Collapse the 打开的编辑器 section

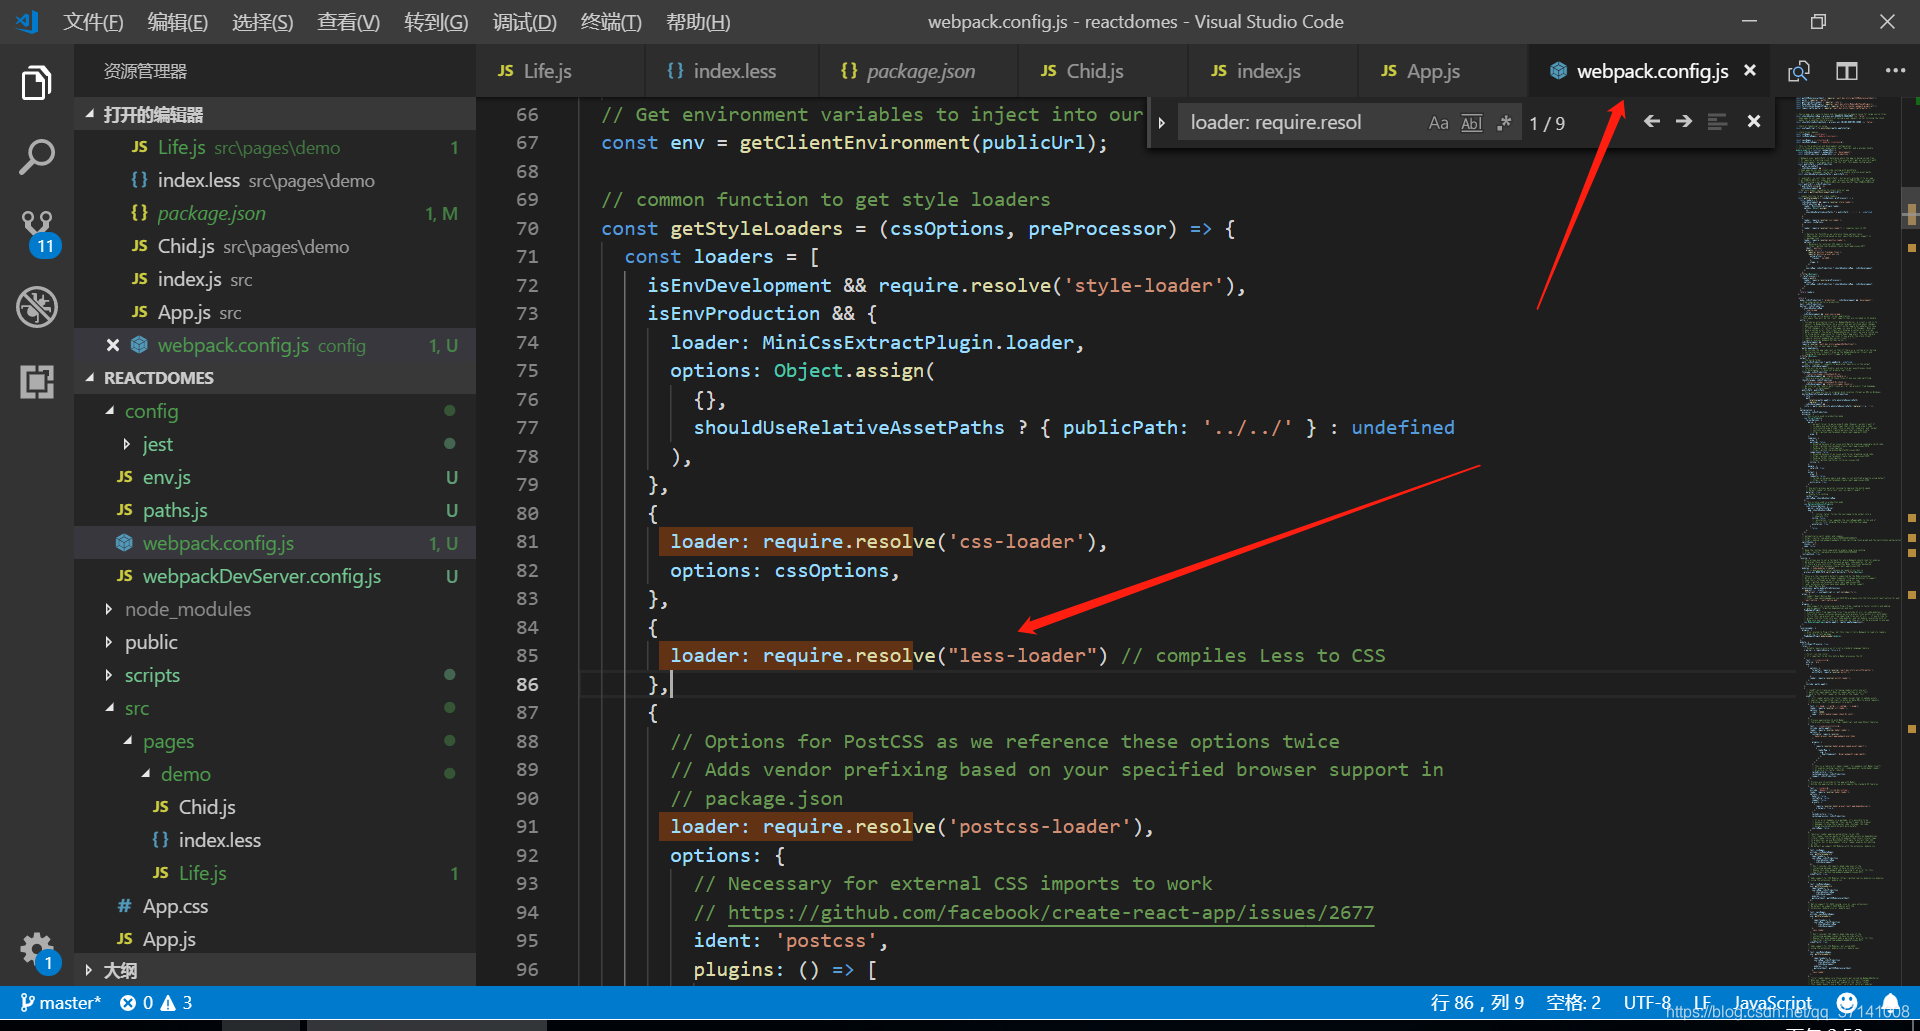click(91, 114)
